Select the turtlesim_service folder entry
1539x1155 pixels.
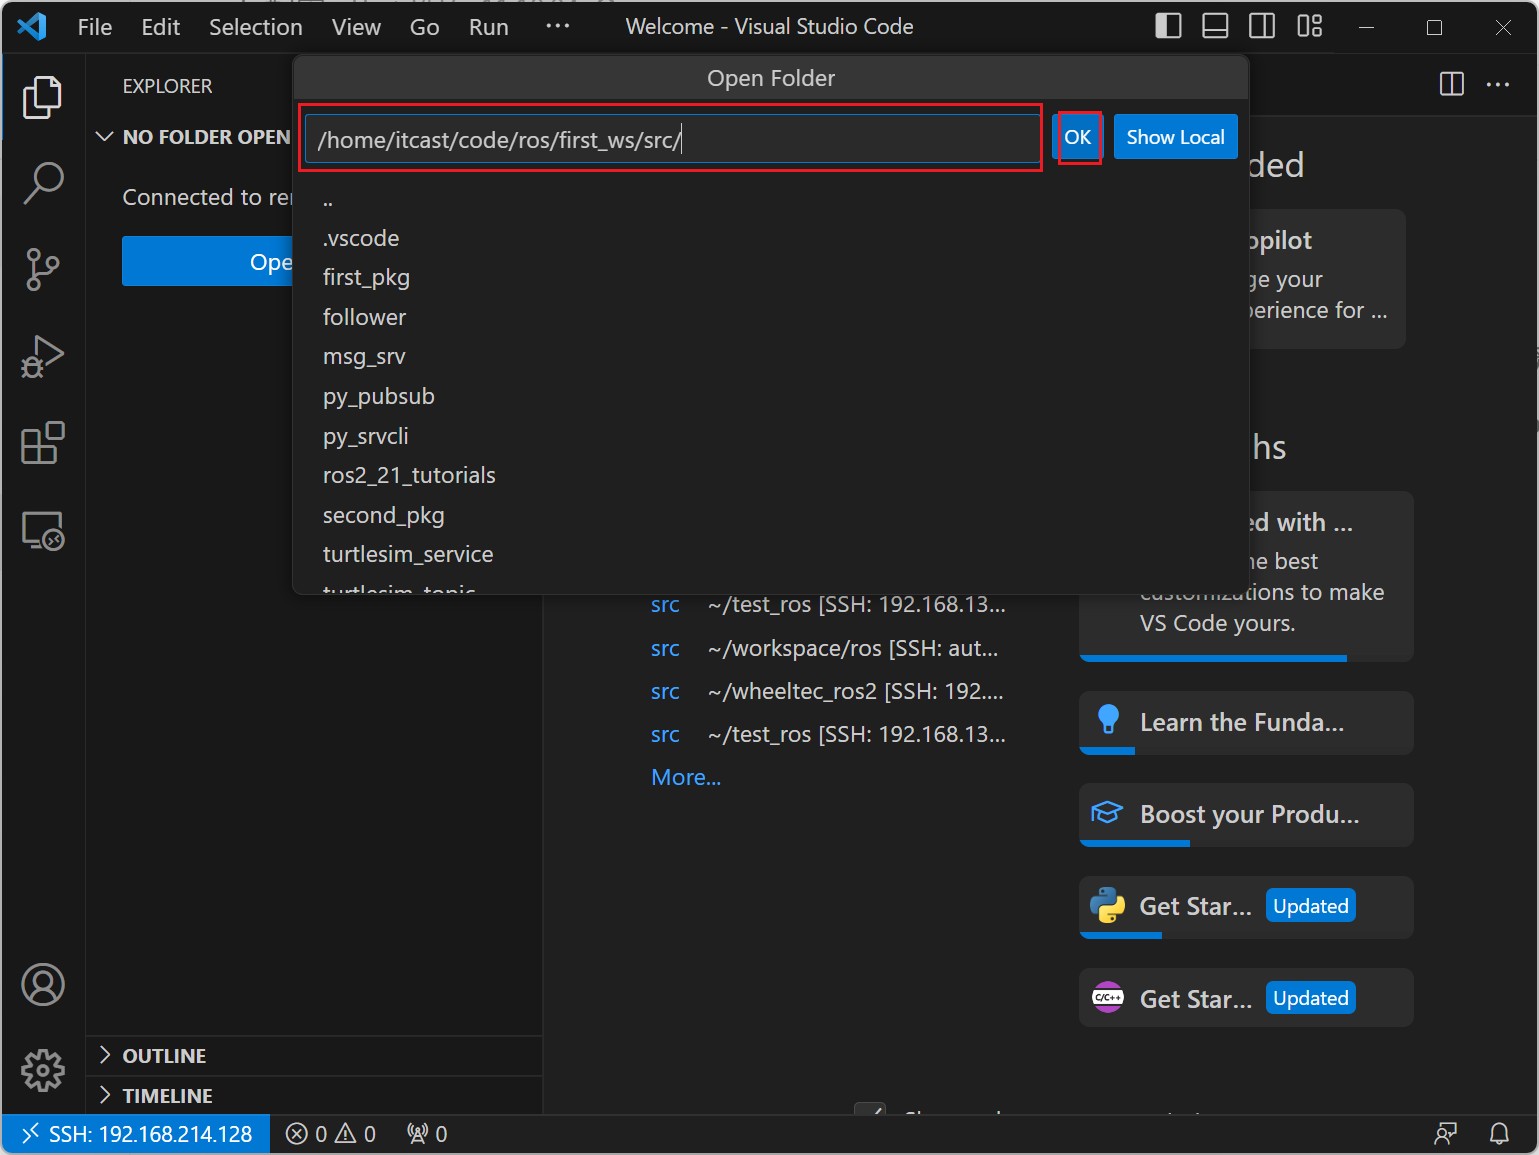(x=770, y=554)
